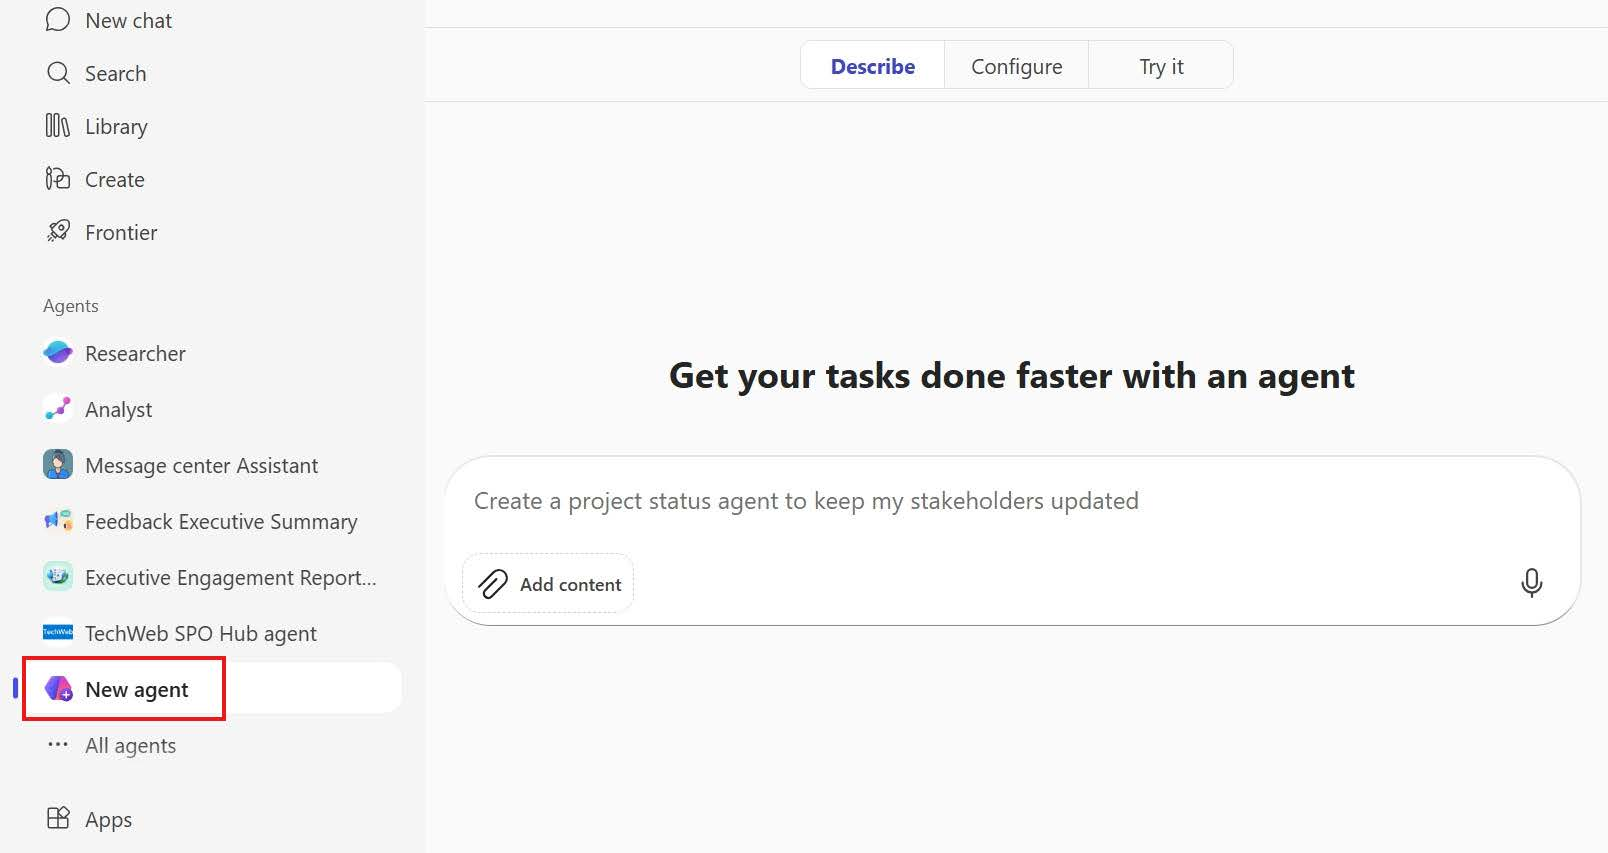The height and width of the screenshot is (853, 1608).
Task: Click the Agents section heading text
Action: pos(71,305)
